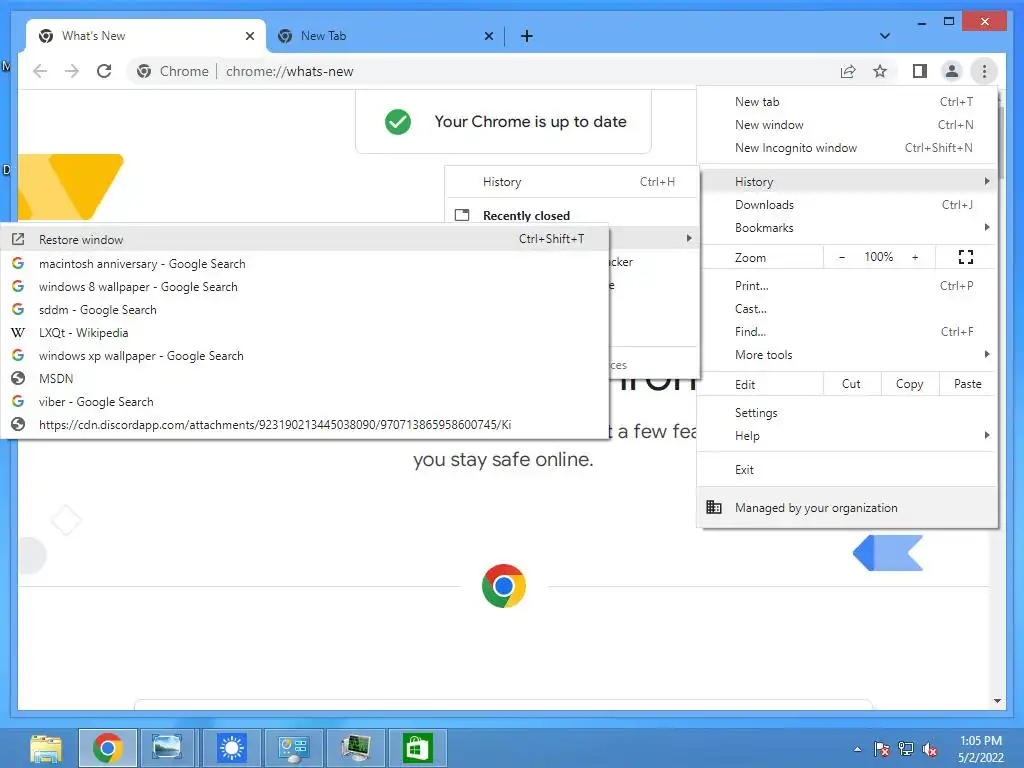This screenshot has width=1024, height=768.
Task: Click Managed by your organization
Action: [847, 507]
